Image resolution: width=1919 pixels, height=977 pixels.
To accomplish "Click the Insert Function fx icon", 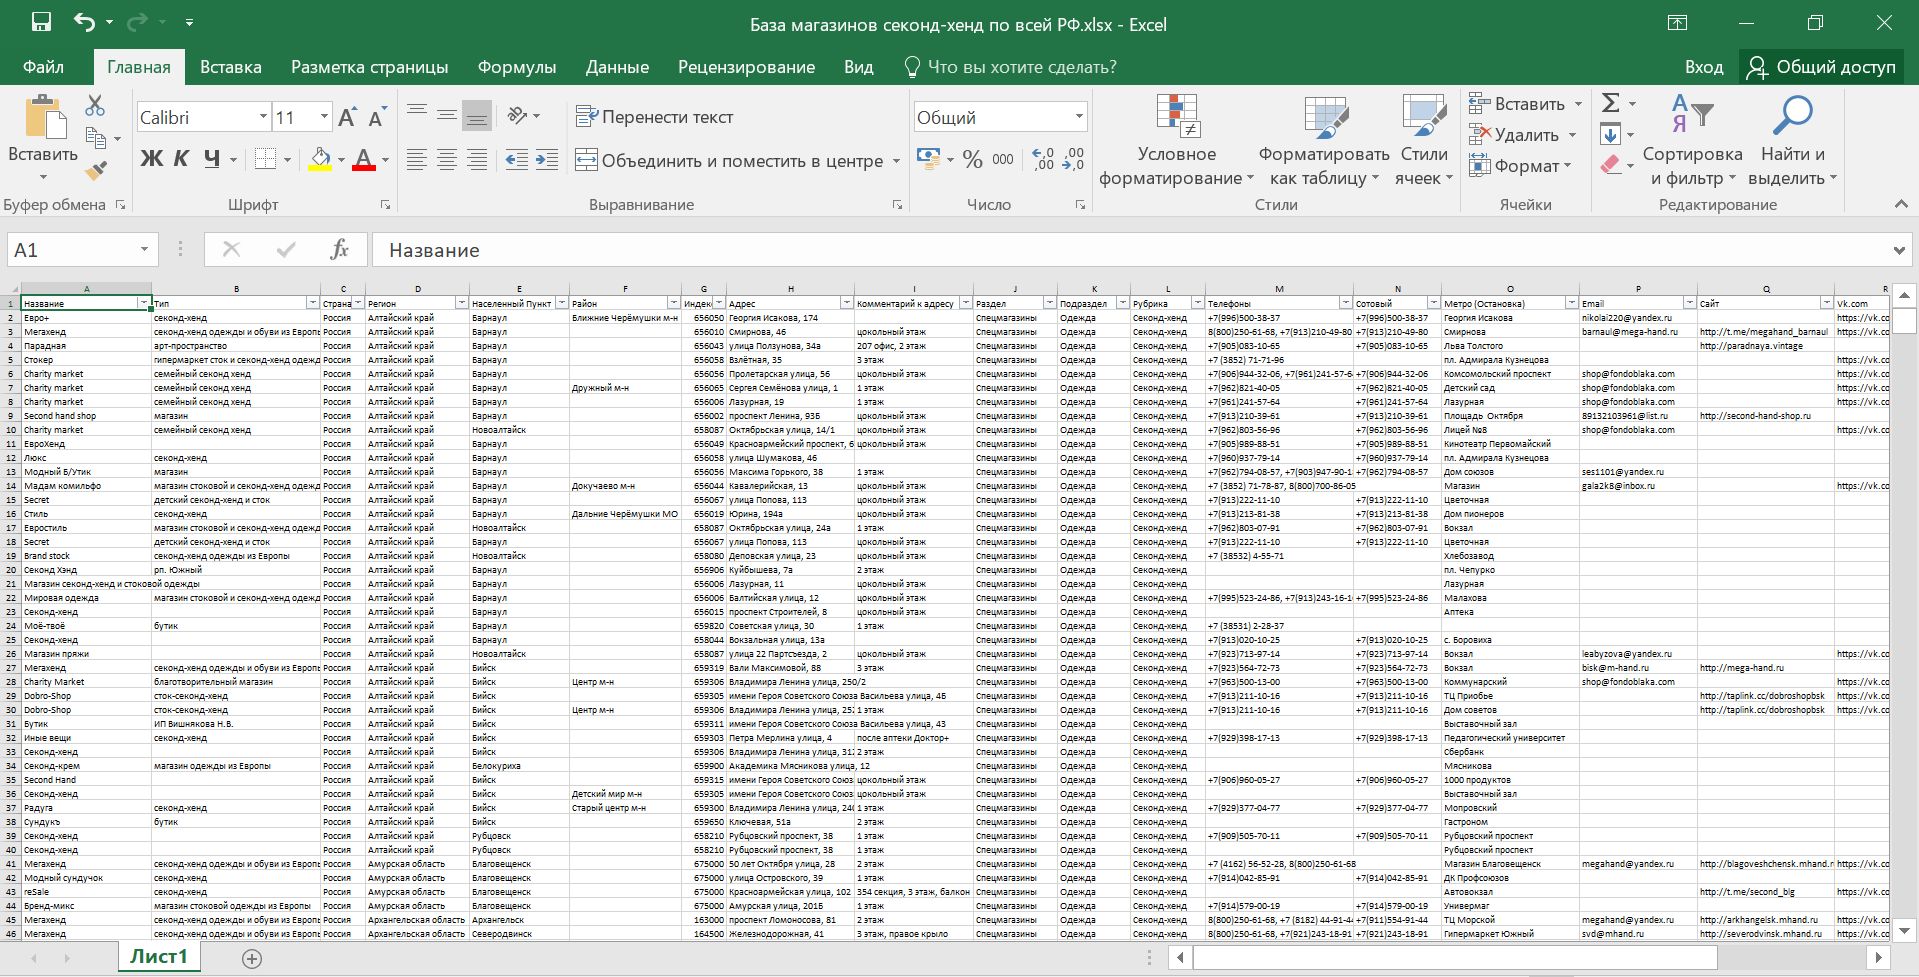I will [x=339, y=250].
